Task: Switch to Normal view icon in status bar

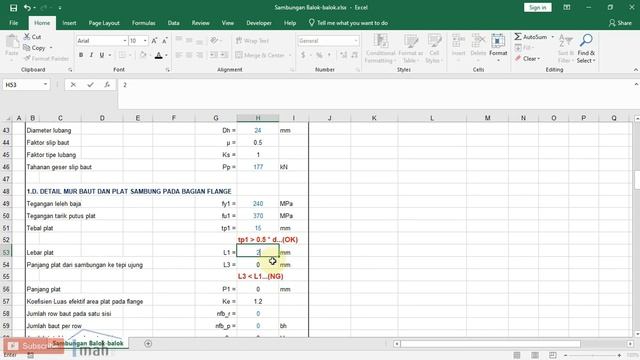Action: [x=517, y=355]
